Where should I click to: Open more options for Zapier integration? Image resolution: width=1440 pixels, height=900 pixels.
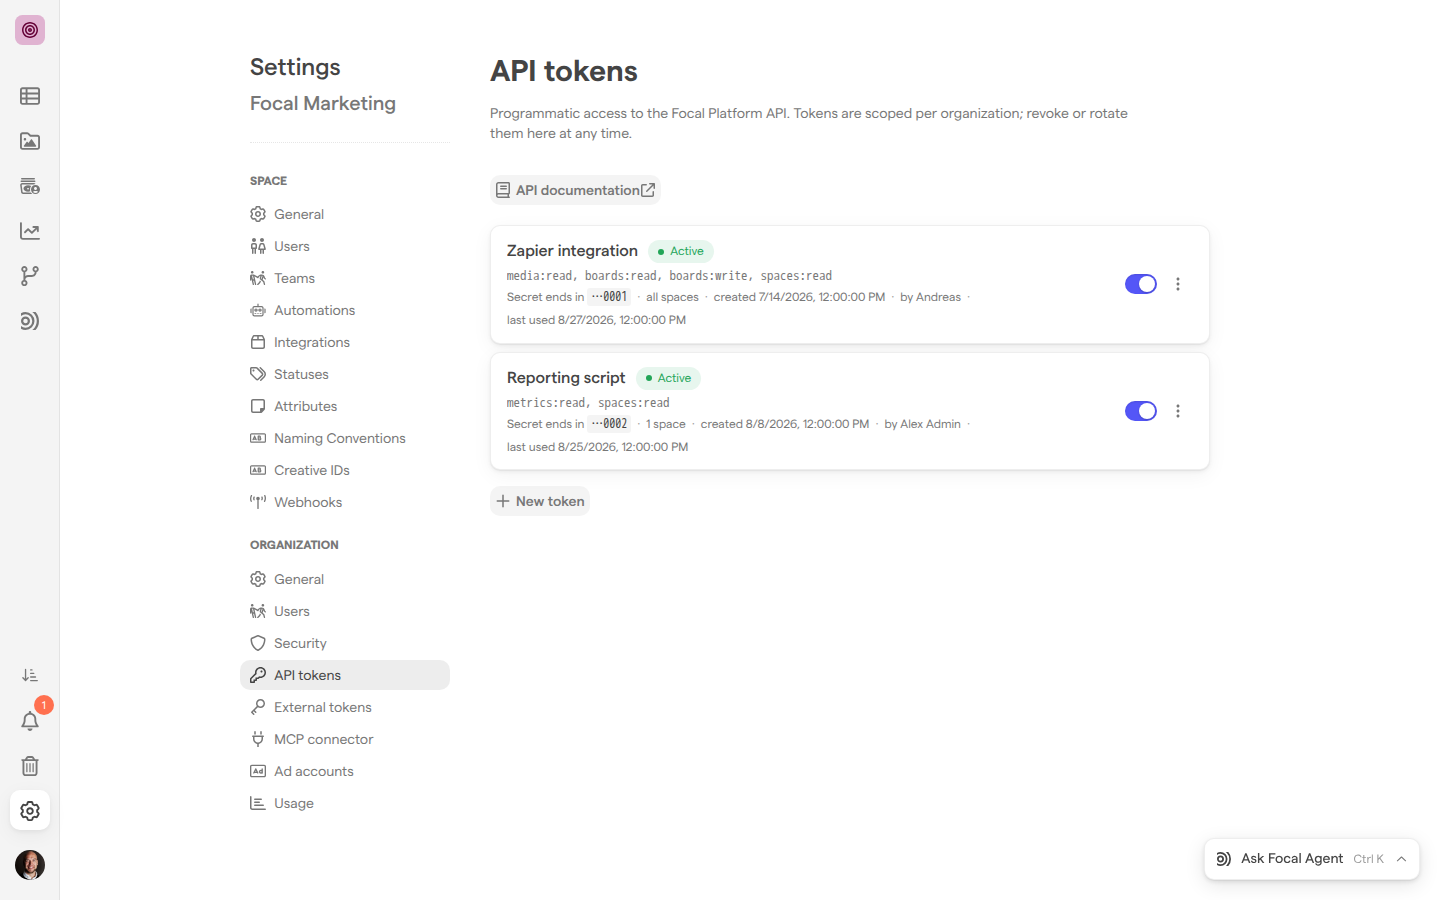1178,284
